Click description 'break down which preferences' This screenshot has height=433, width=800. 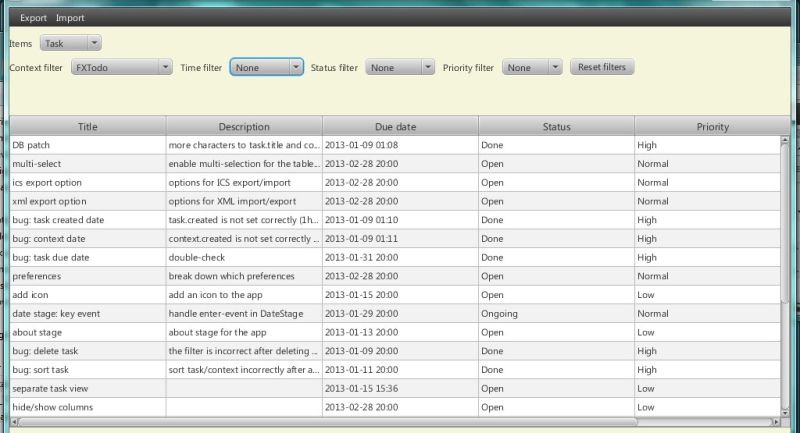[x=232, y=276]
